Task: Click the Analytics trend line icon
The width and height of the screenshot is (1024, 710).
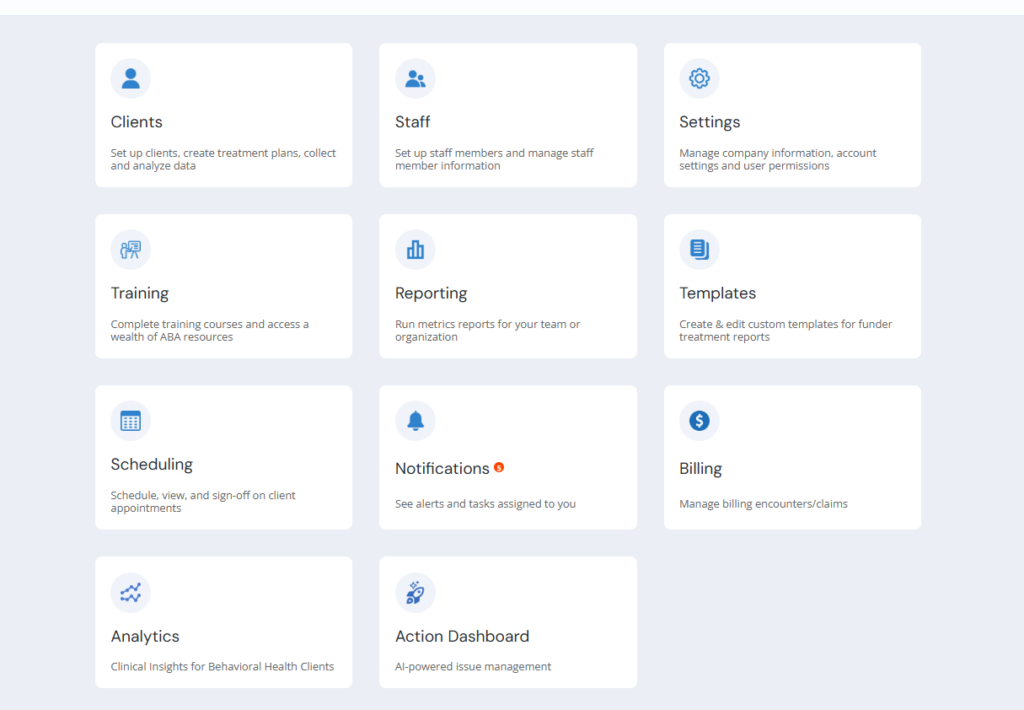Action: click(131, 592)
